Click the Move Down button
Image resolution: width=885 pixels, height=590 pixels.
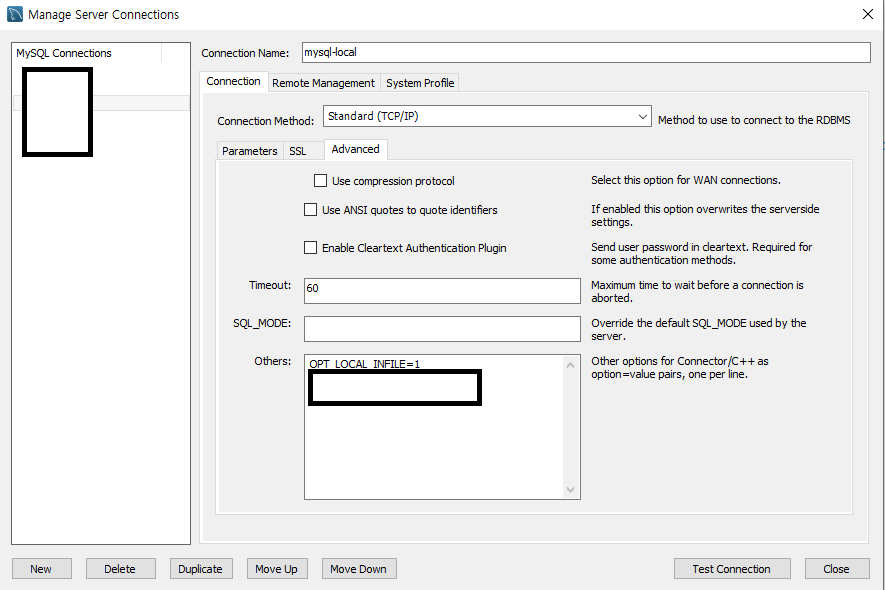pyautogui.click(x=359, y=569)
